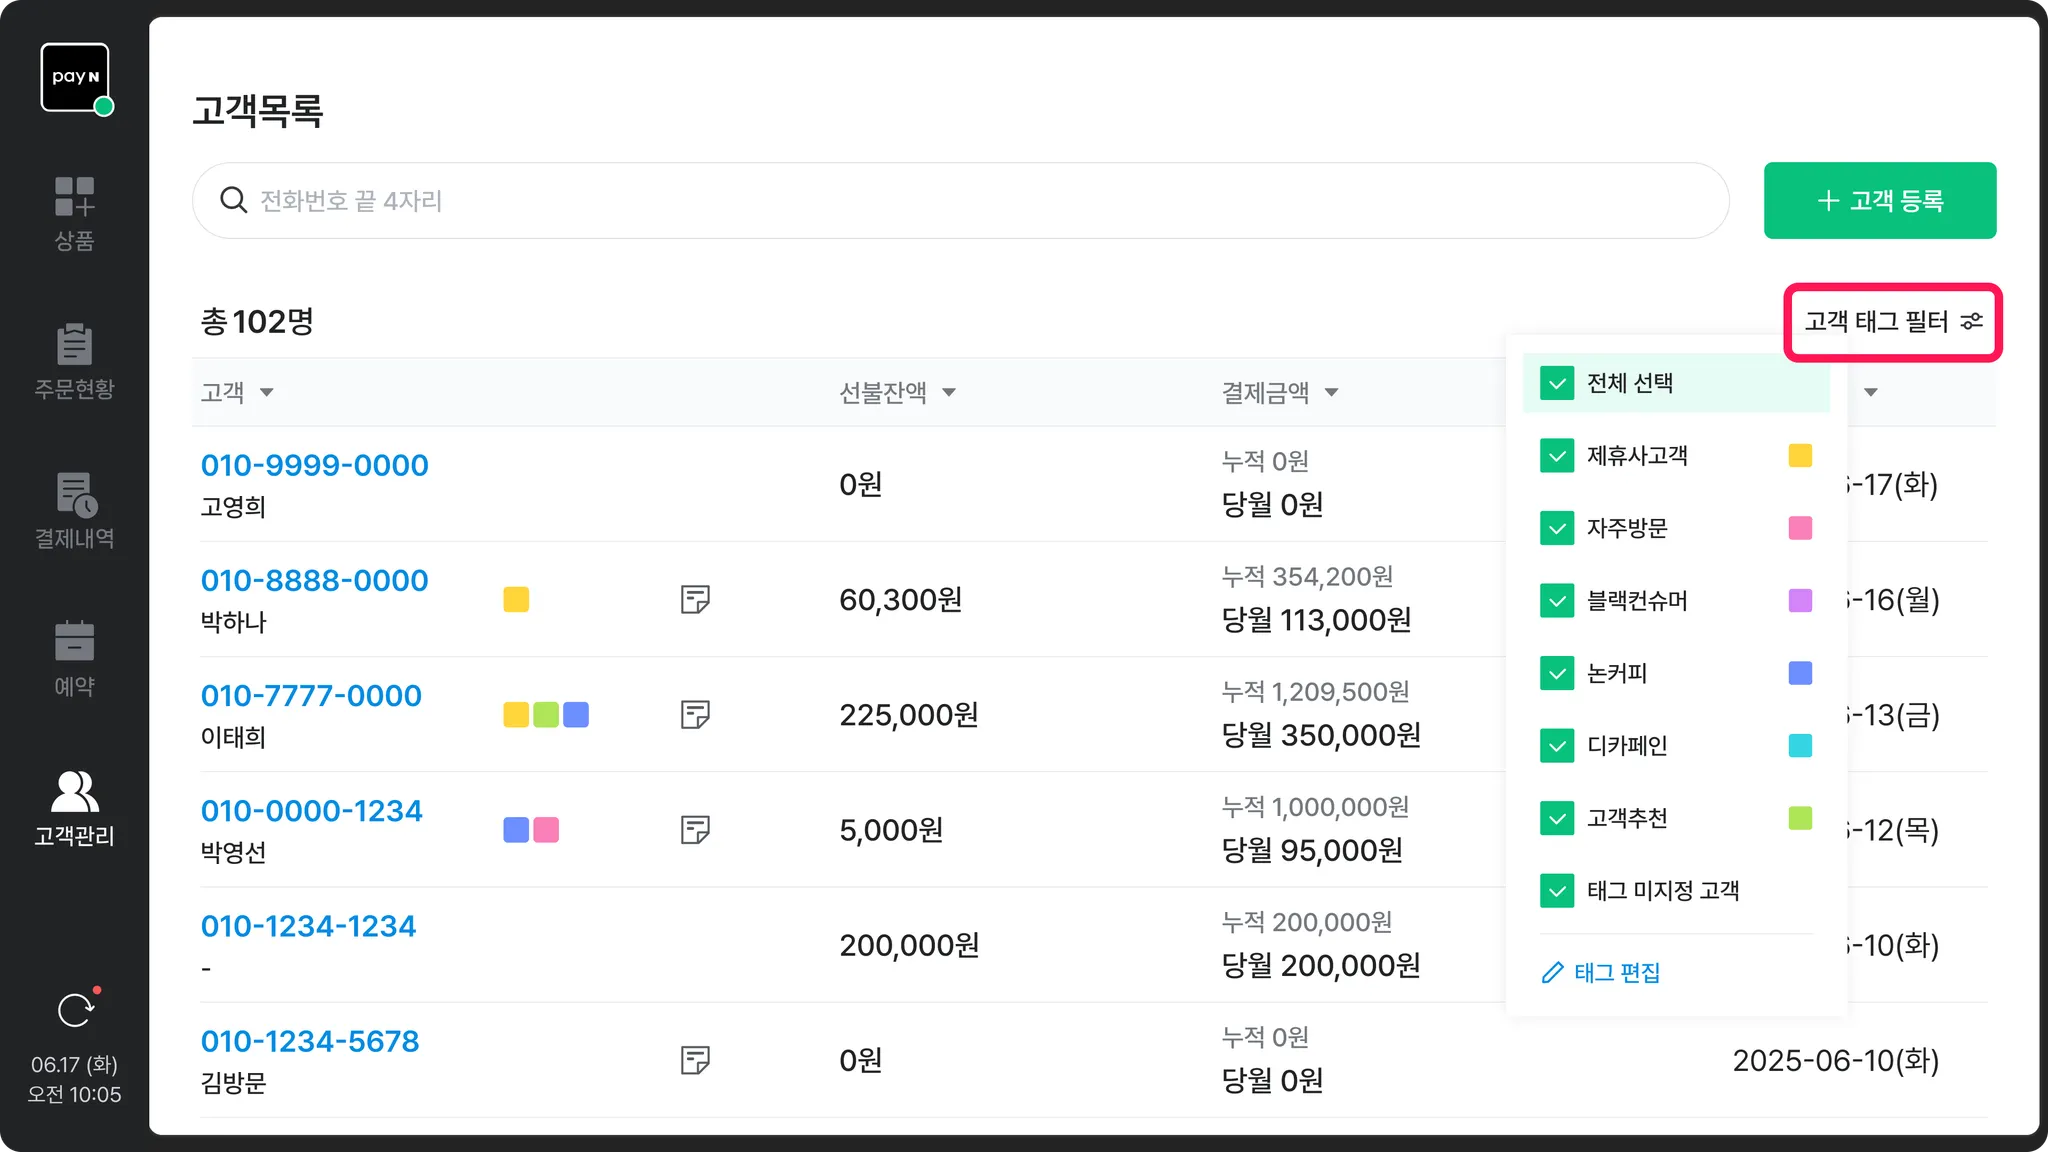Open the 예약 reservation calendar icon
Viewport: 2048px width, 1152px height.
(x=74, y=642)
